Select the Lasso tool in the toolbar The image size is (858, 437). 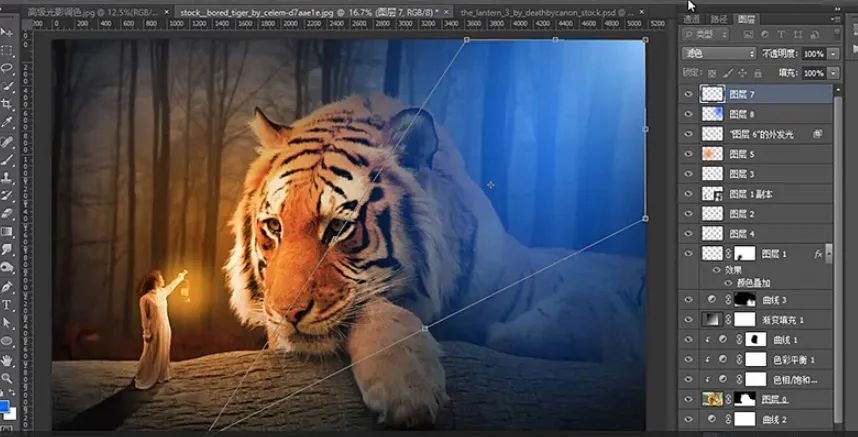pyautogui.click(x=7, y=68)
